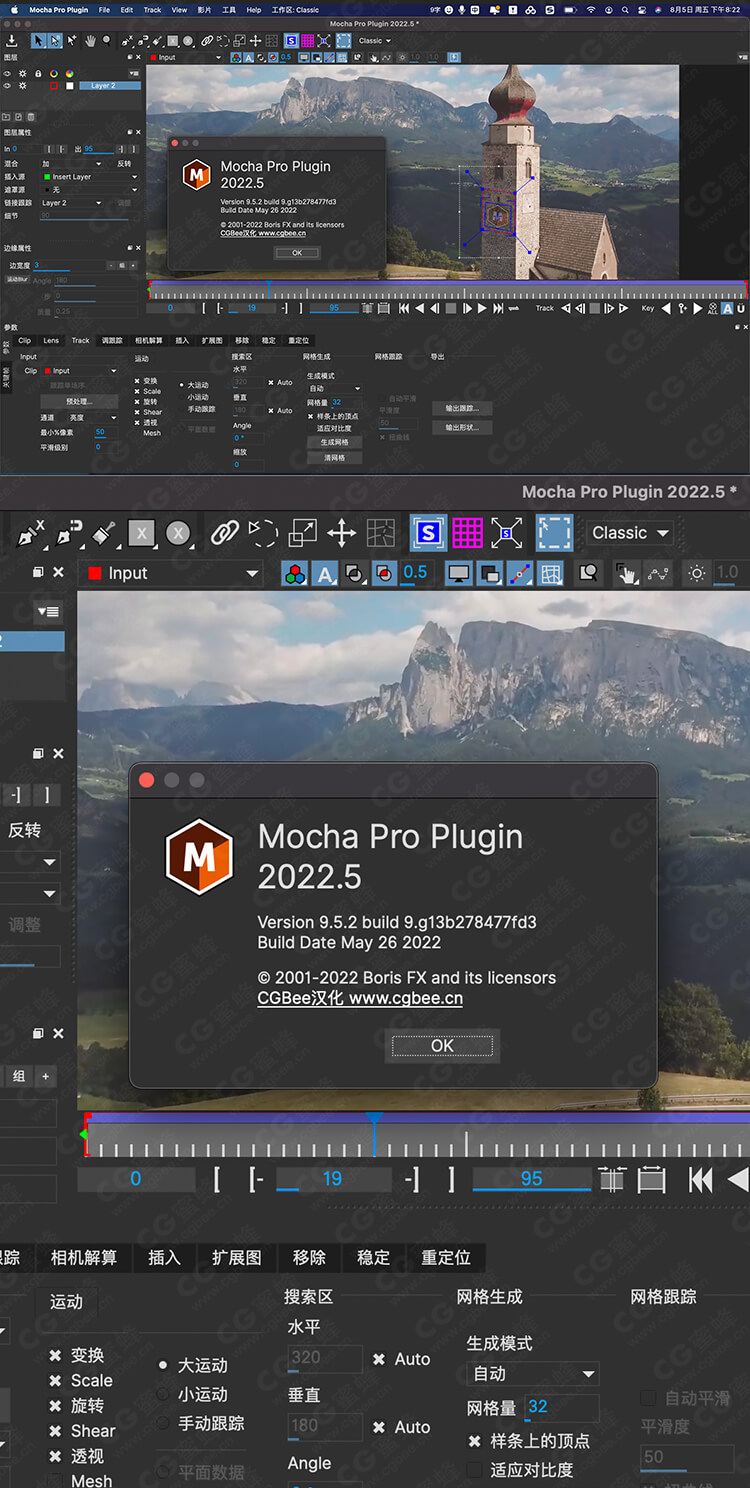The image size is (750, 1488).
Task: Activate the four-arrow move tool in enlarged toolbar
Action: coord(341,533)
